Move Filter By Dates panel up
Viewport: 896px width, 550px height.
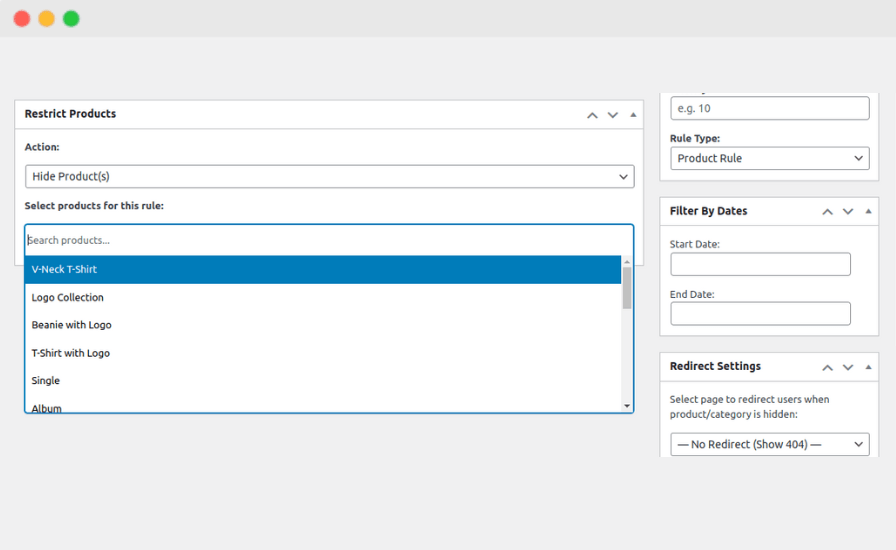[827, 212]
